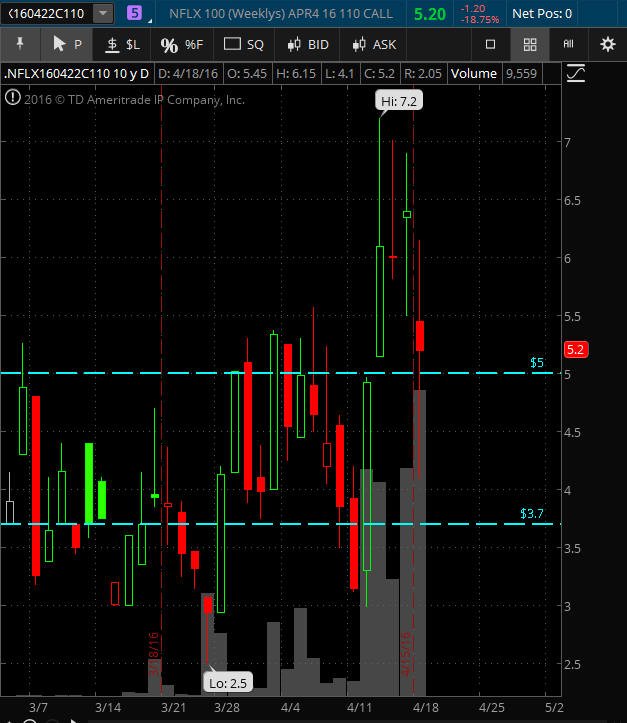627x723 pixels.
Task: Open the drawings tool icon at the right edge
Action: pos(576,73)
